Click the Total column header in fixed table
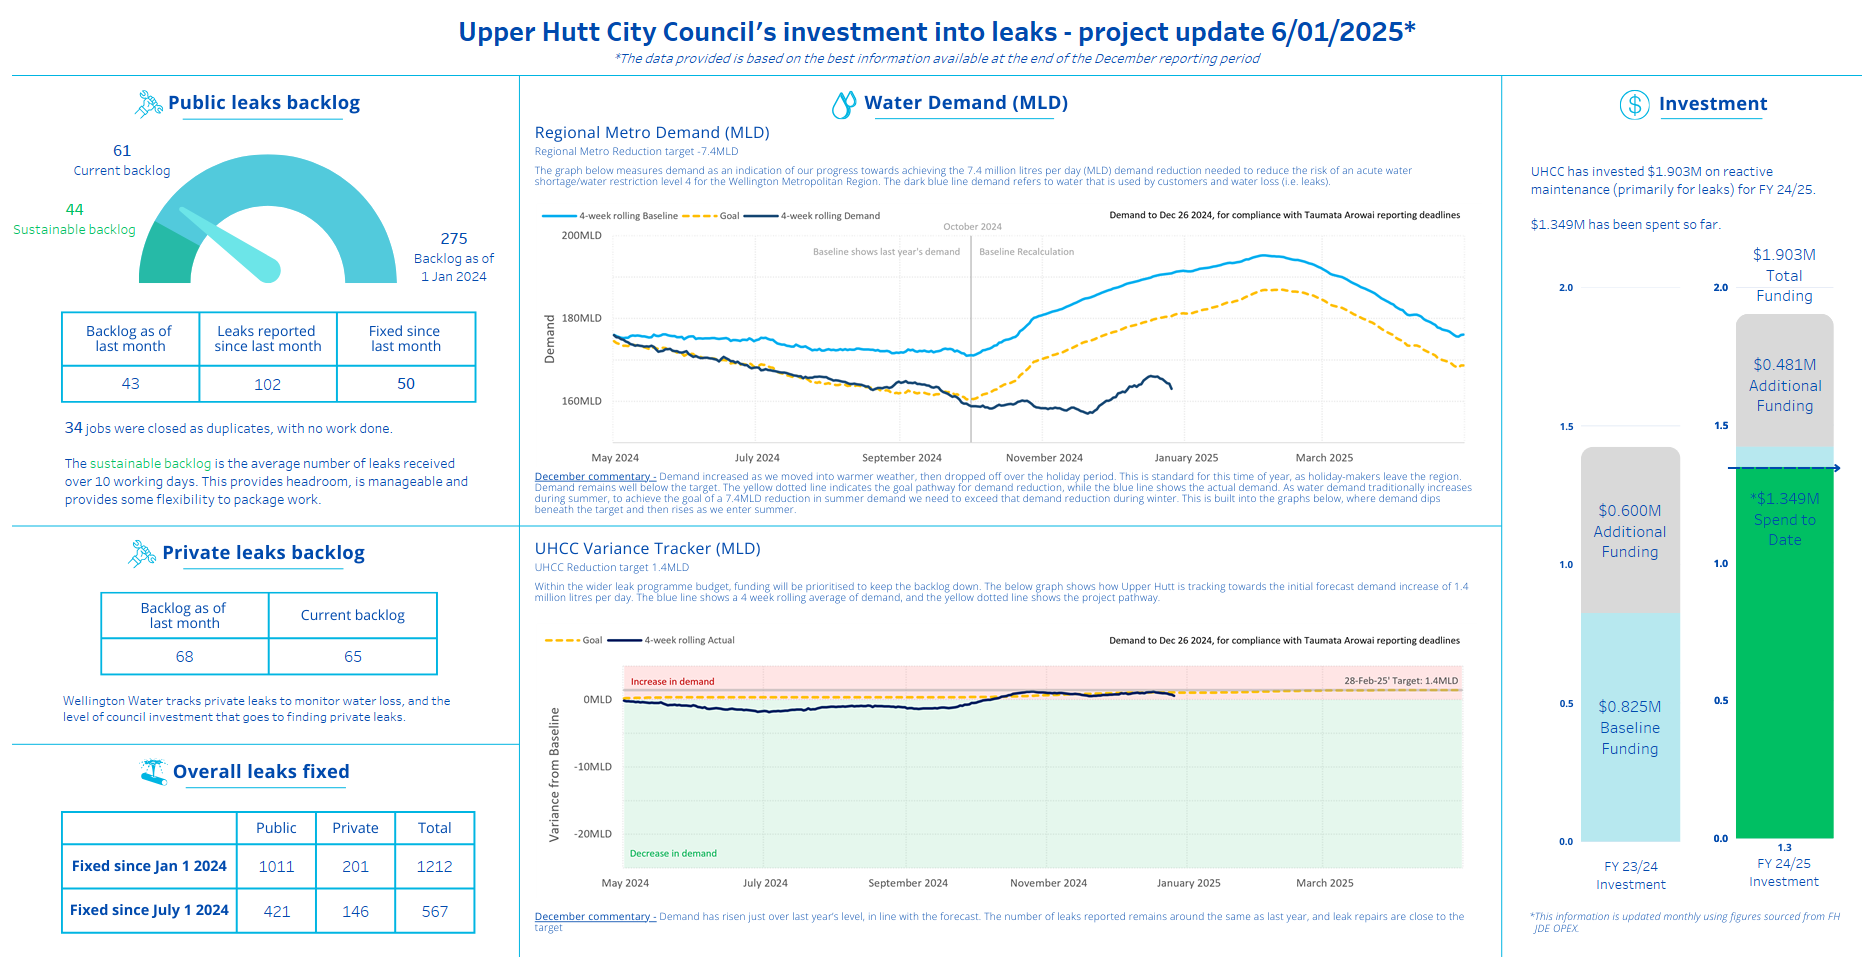This screenshot has width=1874, height=974. [435, 828]
